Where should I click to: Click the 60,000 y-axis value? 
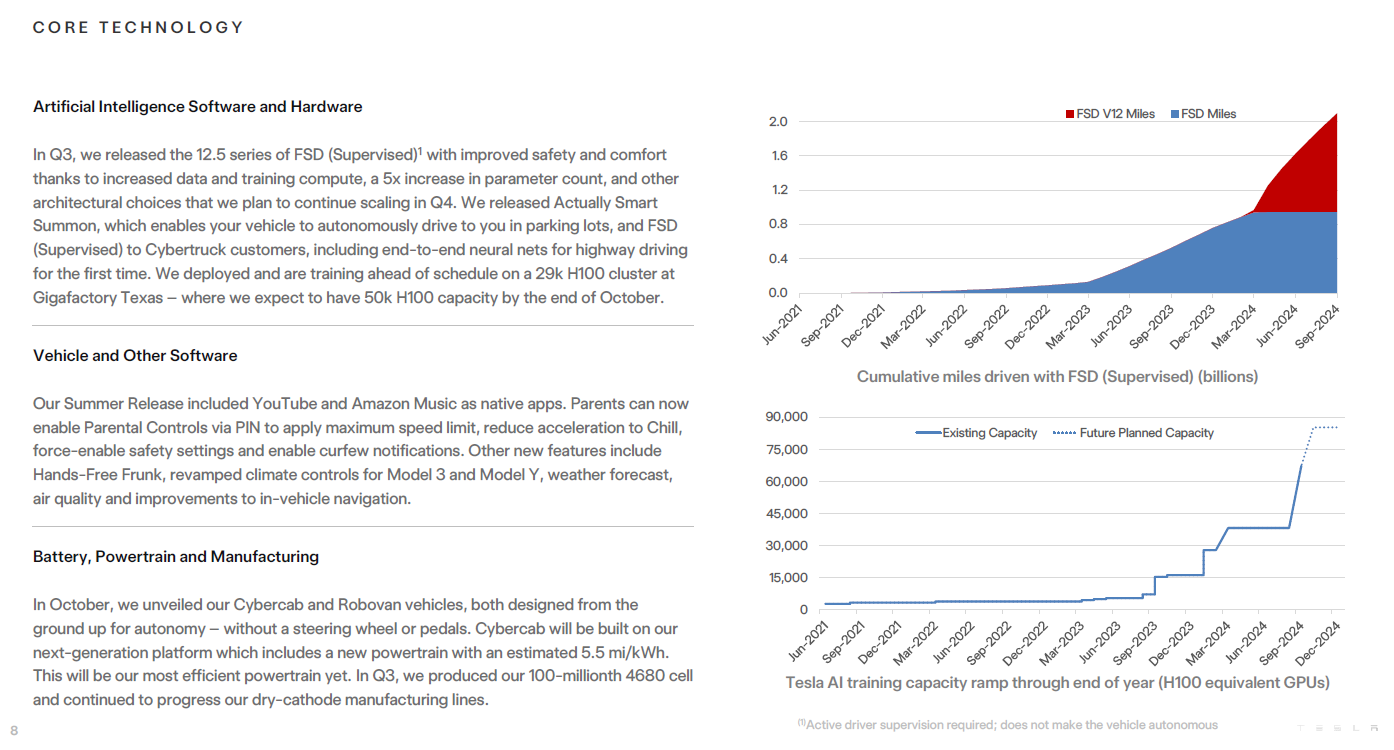pyautogui.click(x=785, y=481)
